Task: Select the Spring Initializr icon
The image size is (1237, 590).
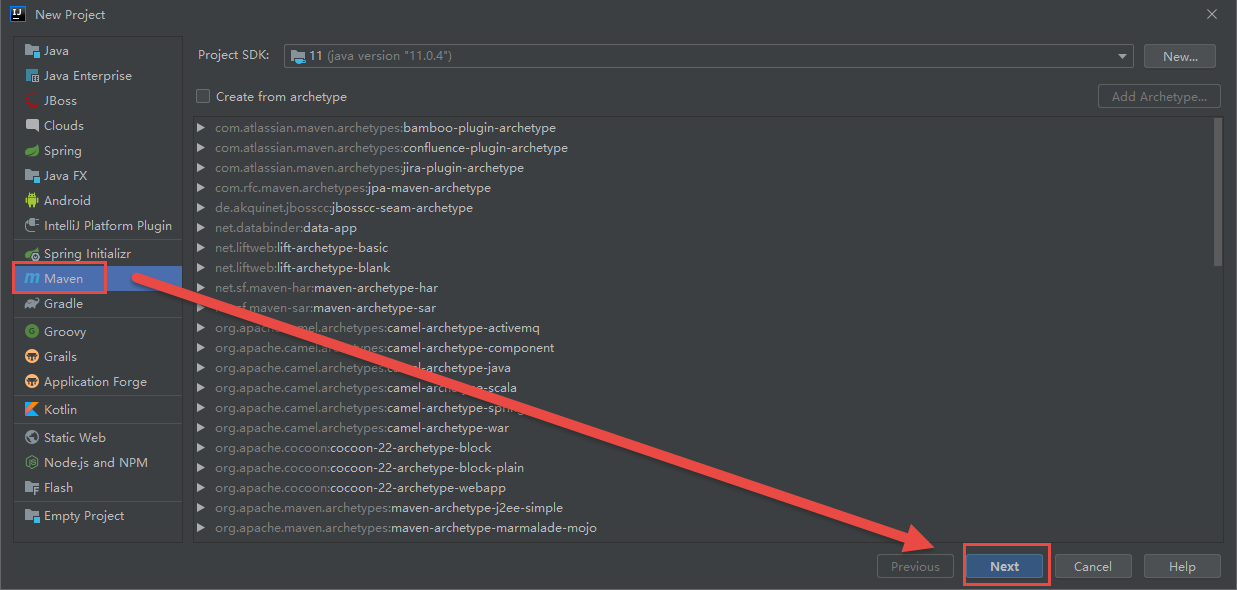Action: [x=32, y=254]
